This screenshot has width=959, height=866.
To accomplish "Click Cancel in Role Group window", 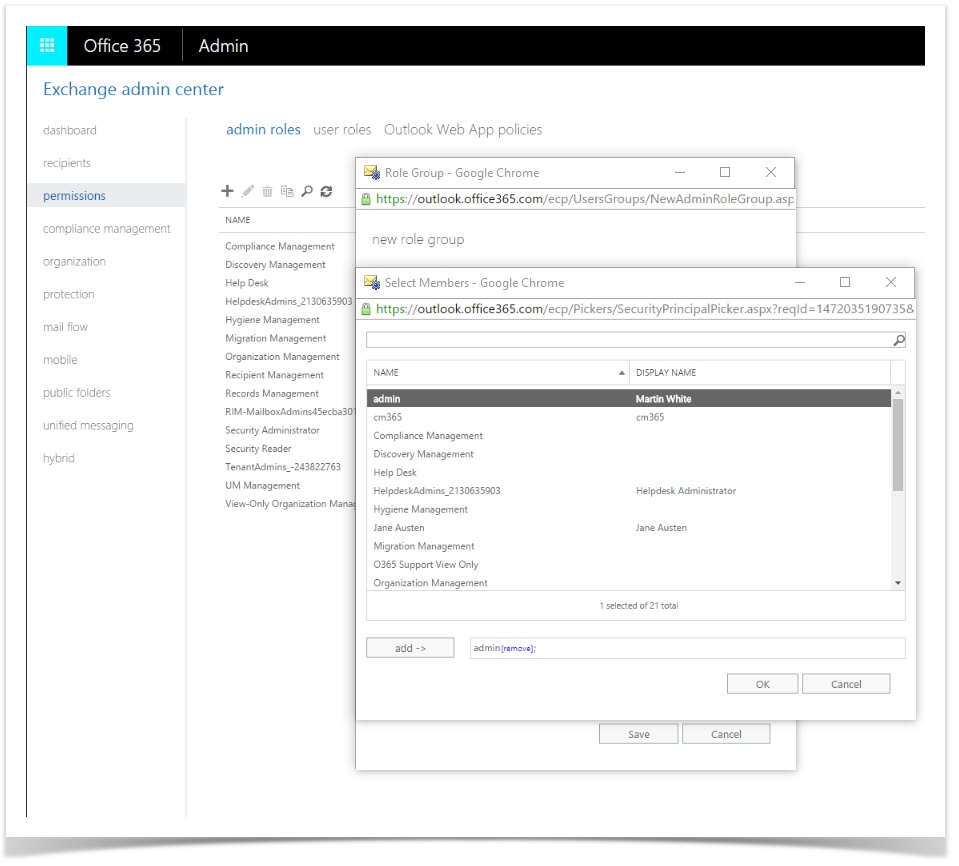I will 727,735.
